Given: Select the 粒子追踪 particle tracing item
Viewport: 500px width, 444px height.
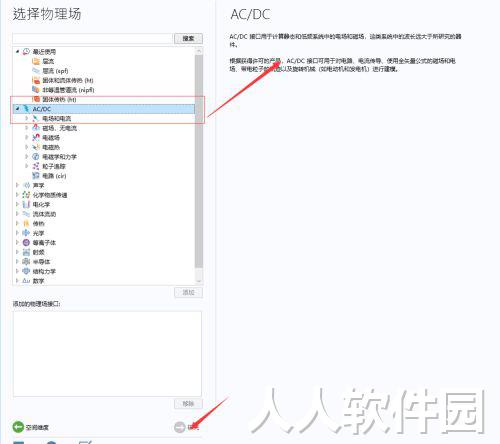Looking at the screenshot, I should pos(54,166).
